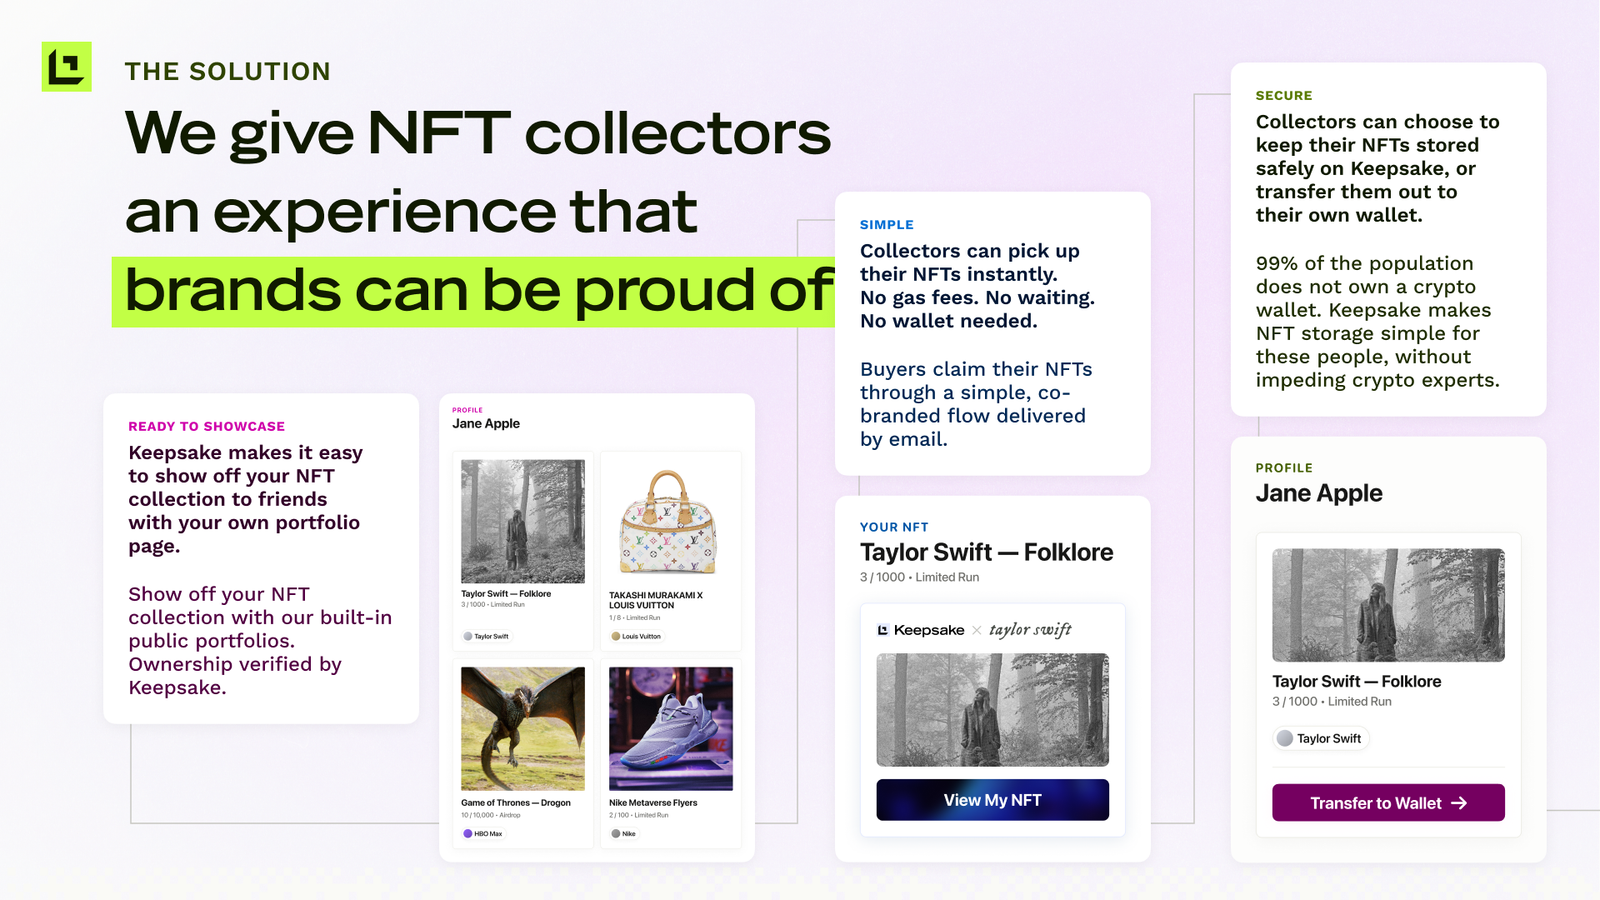
Task: Click the Louis Vuitton brand avatar dot
Action: click(616, 636)
